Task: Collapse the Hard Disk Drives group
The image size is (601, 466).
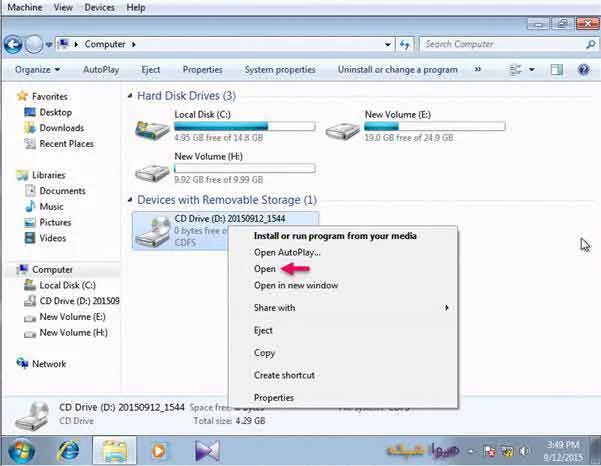Action: 130,95
